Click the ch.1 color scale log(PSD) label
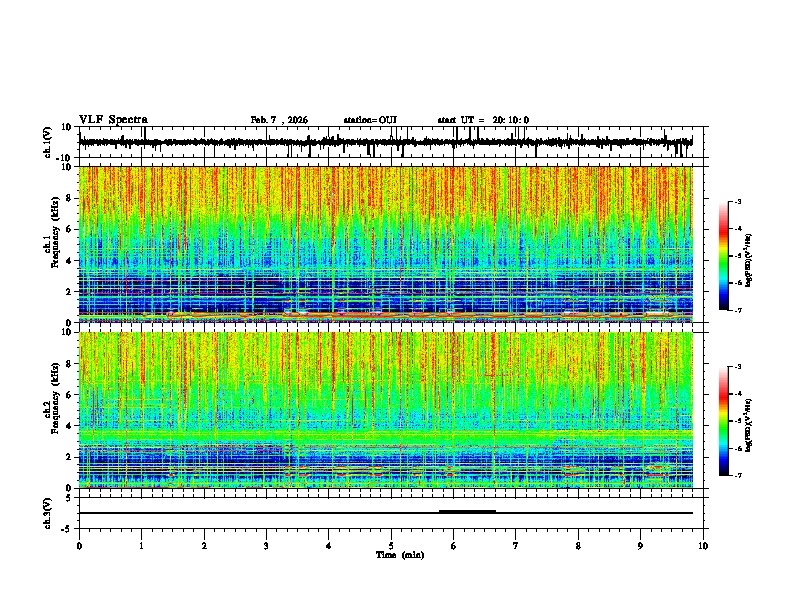792x612 pixels. (x=748, y=260)
